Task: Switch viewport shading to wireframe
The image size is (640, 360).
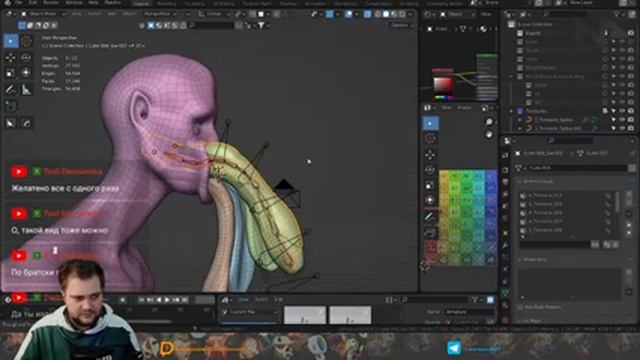Action: (378, 14)
